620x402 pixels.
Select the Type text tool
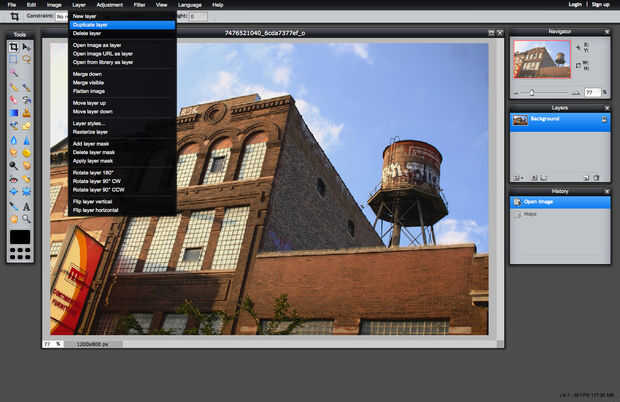(26, 206)
